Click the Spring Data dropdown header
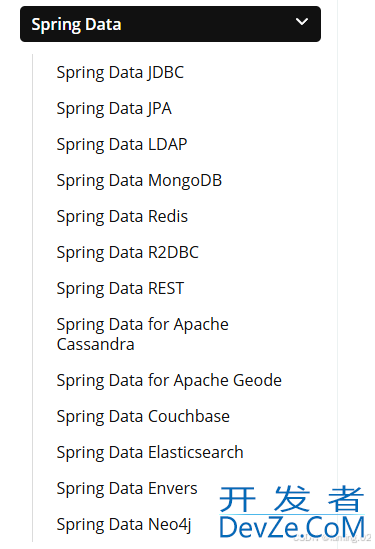This screenshot has height=549, width=375. (x=170, y=24)
